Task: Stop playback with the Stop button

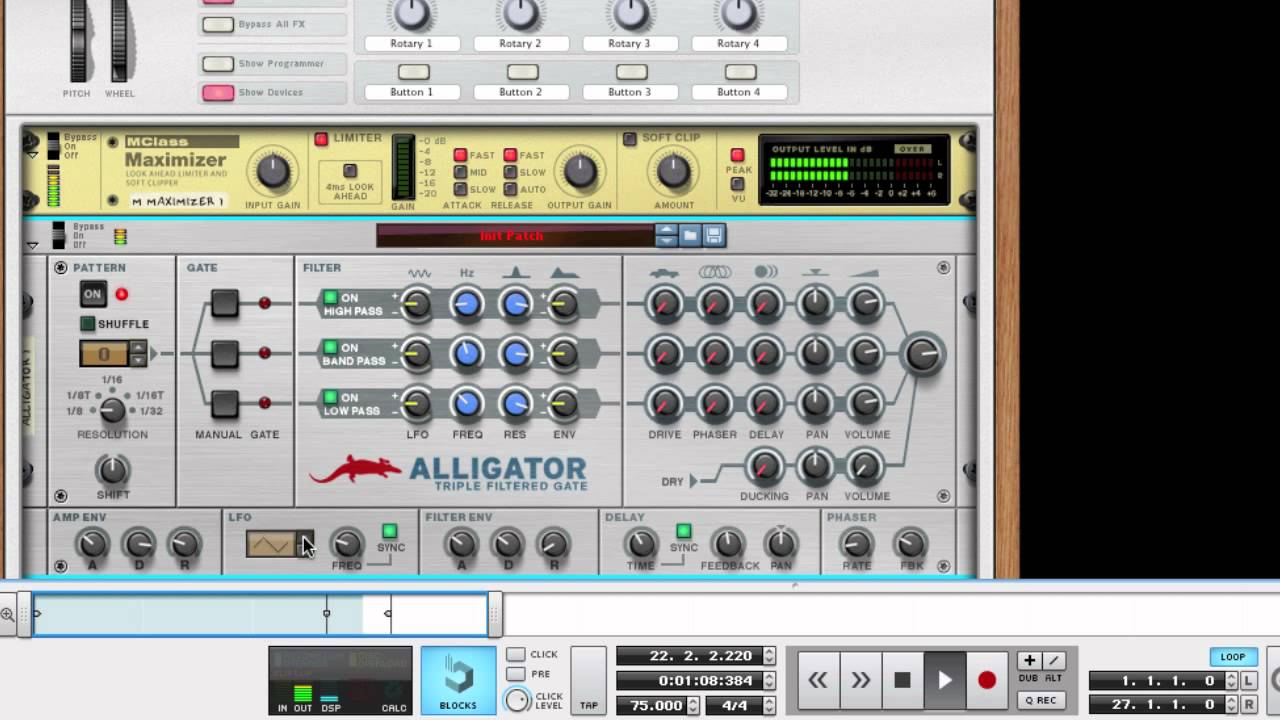Action: pyautogui.click(x=902, y=680)
